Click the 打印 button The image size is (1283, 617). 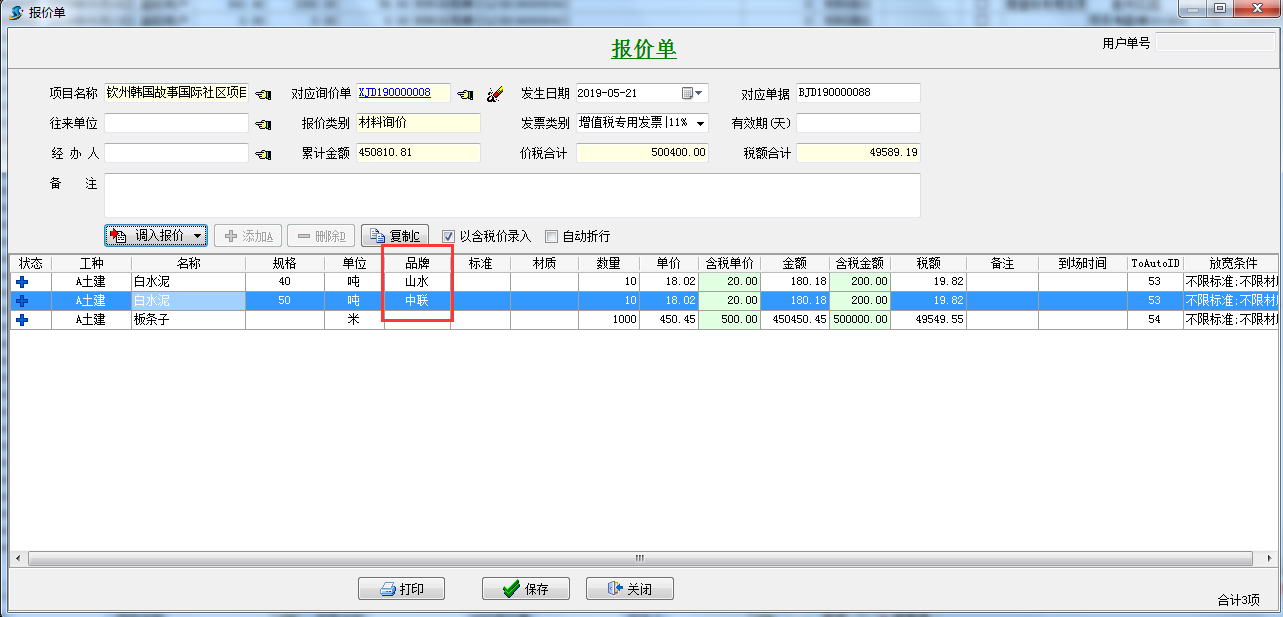tap(401, 589)
